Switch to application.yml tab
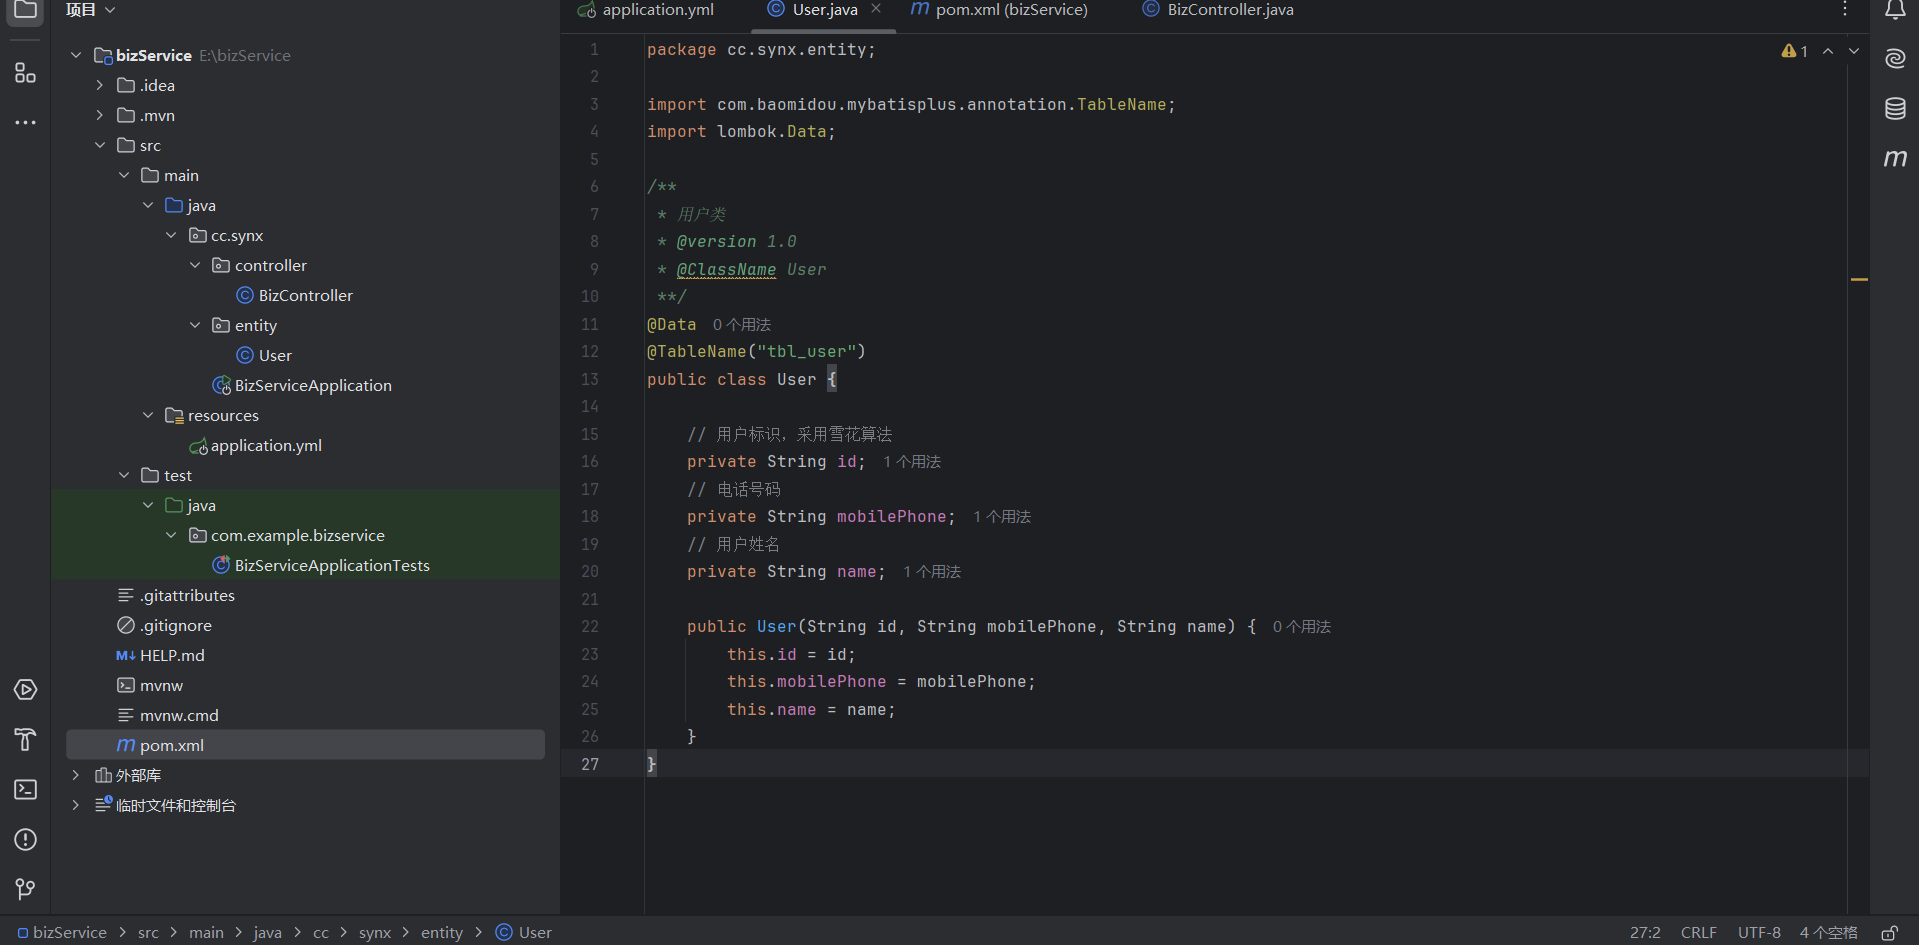The height and width of the screenshot is (945, 1919). click(646, 10)
